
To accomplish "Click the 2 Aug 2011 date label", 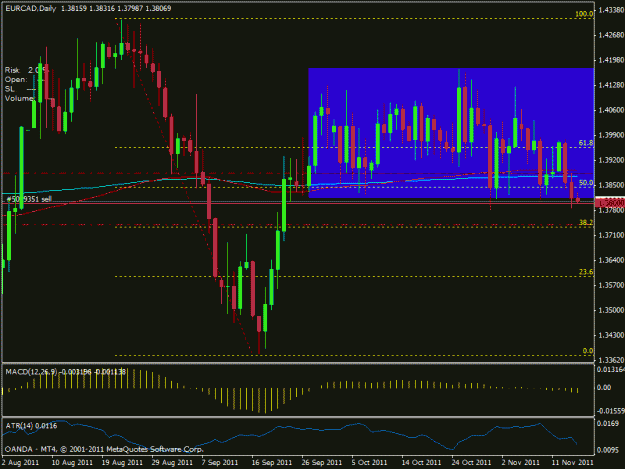I will click(20, 463).
